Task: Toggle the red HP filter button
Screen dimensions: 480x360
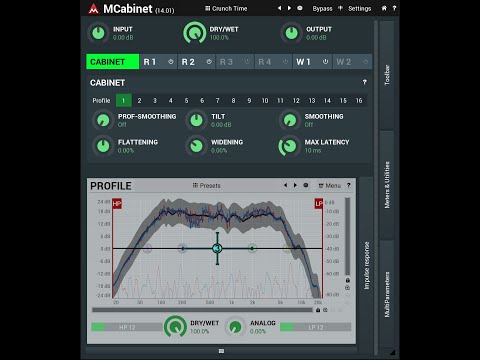Action: pos(117,204)
